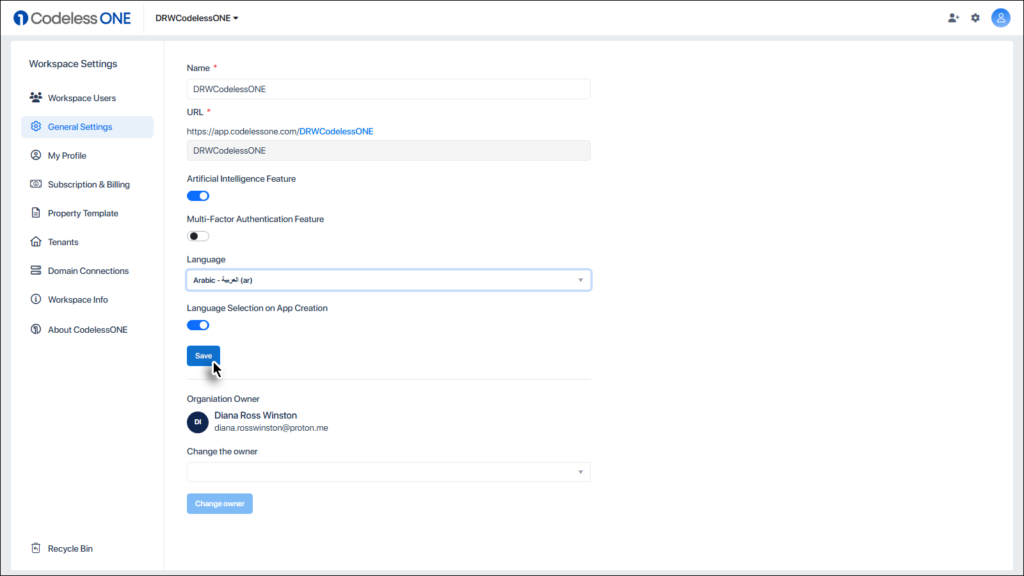Screen dimensions: 1024x576
Task: Click the Save button
Action: (203, 356)
